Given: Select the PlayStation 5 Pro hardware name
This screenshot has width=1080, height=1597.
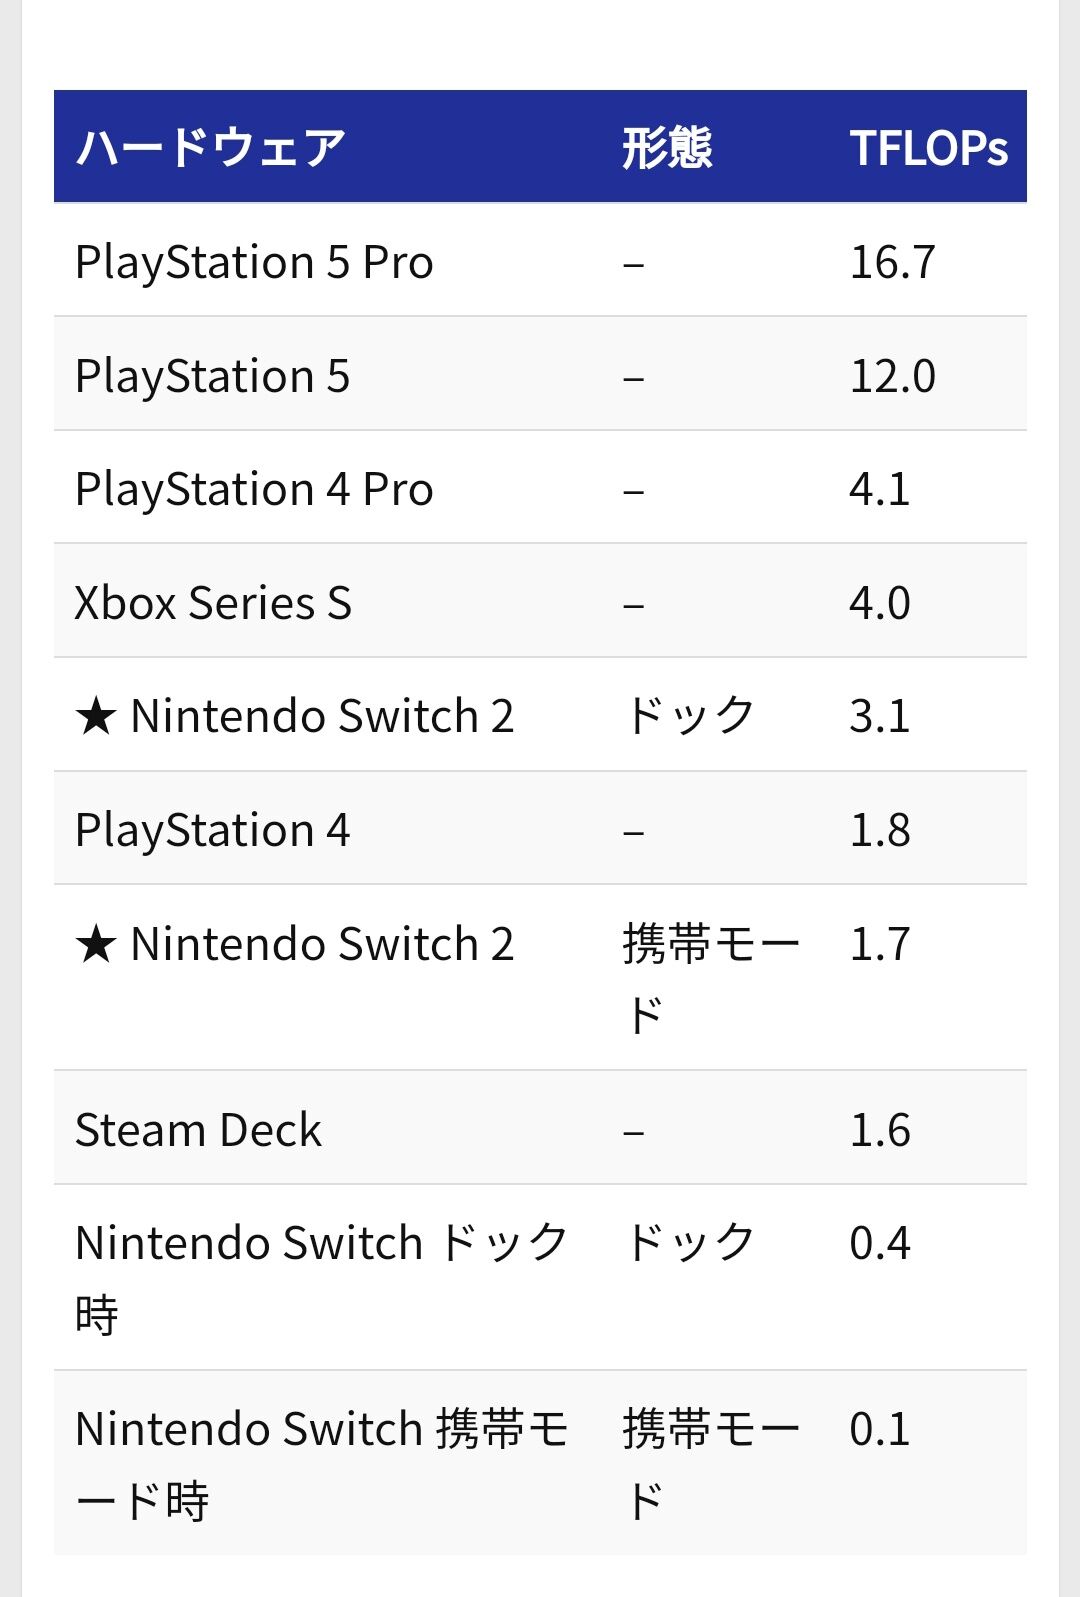Looking at the screenshot, I should 254,262.
